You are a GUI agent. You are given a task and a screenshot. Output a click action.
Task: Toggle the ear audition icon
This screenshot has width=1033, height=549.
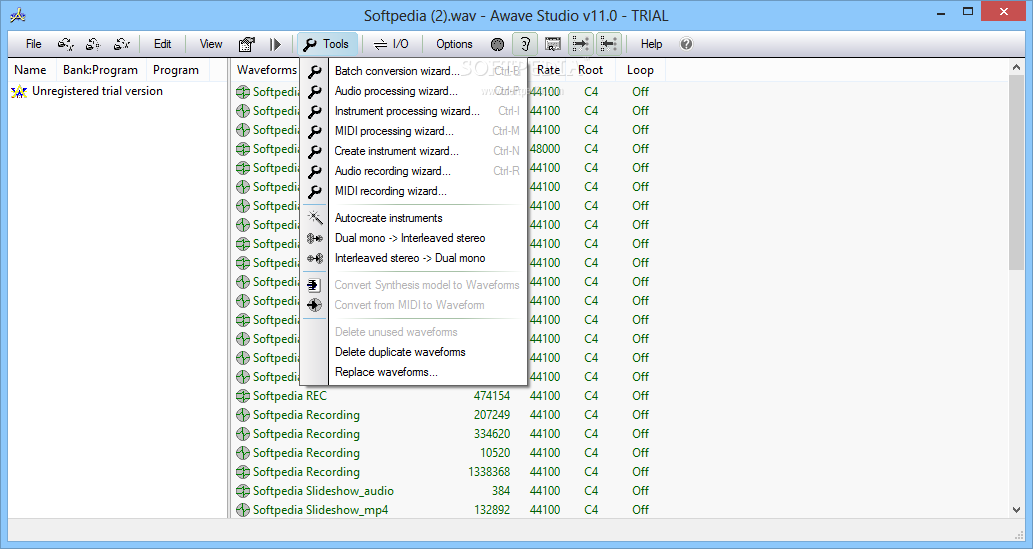(x=525, y=44)
